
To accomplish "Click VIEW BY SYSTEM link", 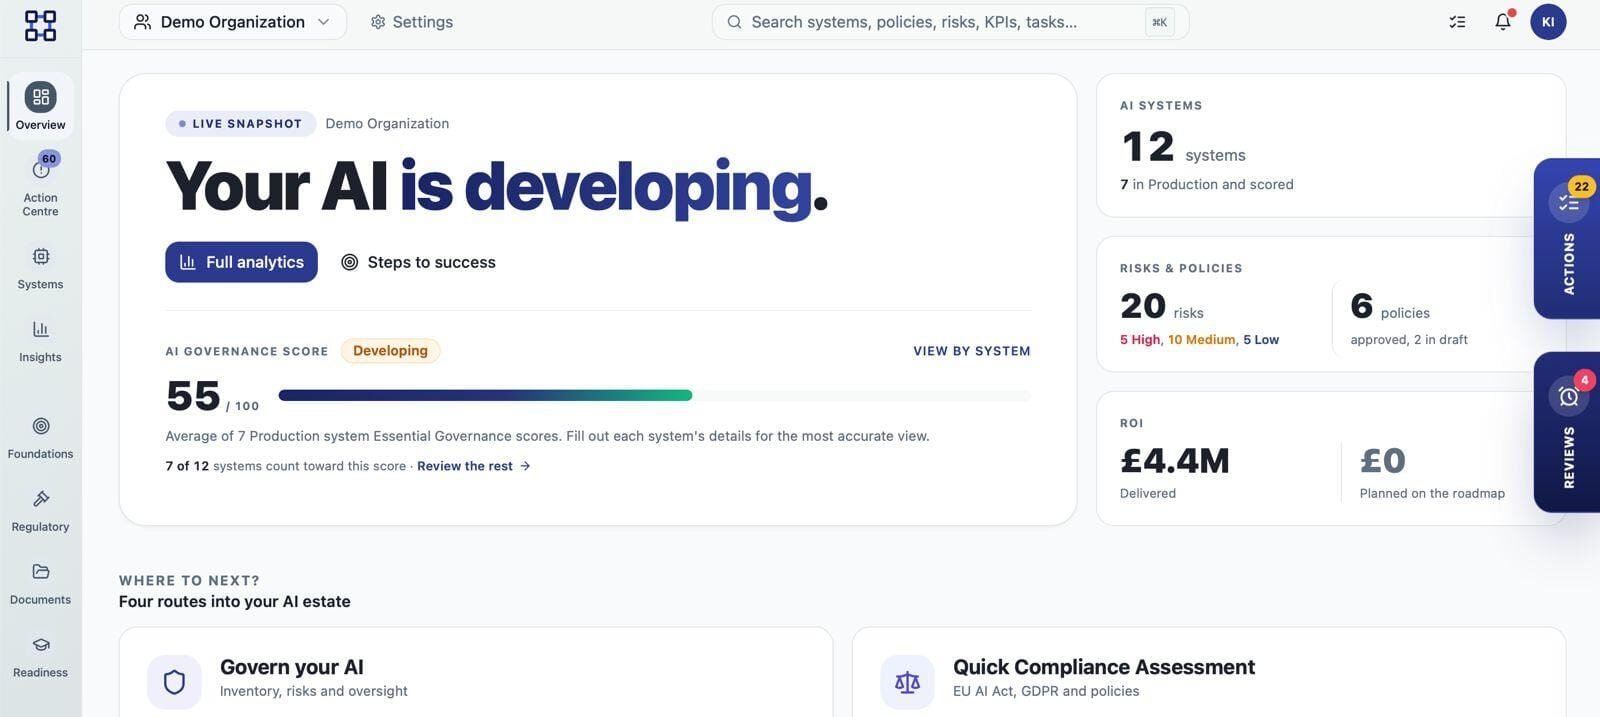I will tap(971, 351).
